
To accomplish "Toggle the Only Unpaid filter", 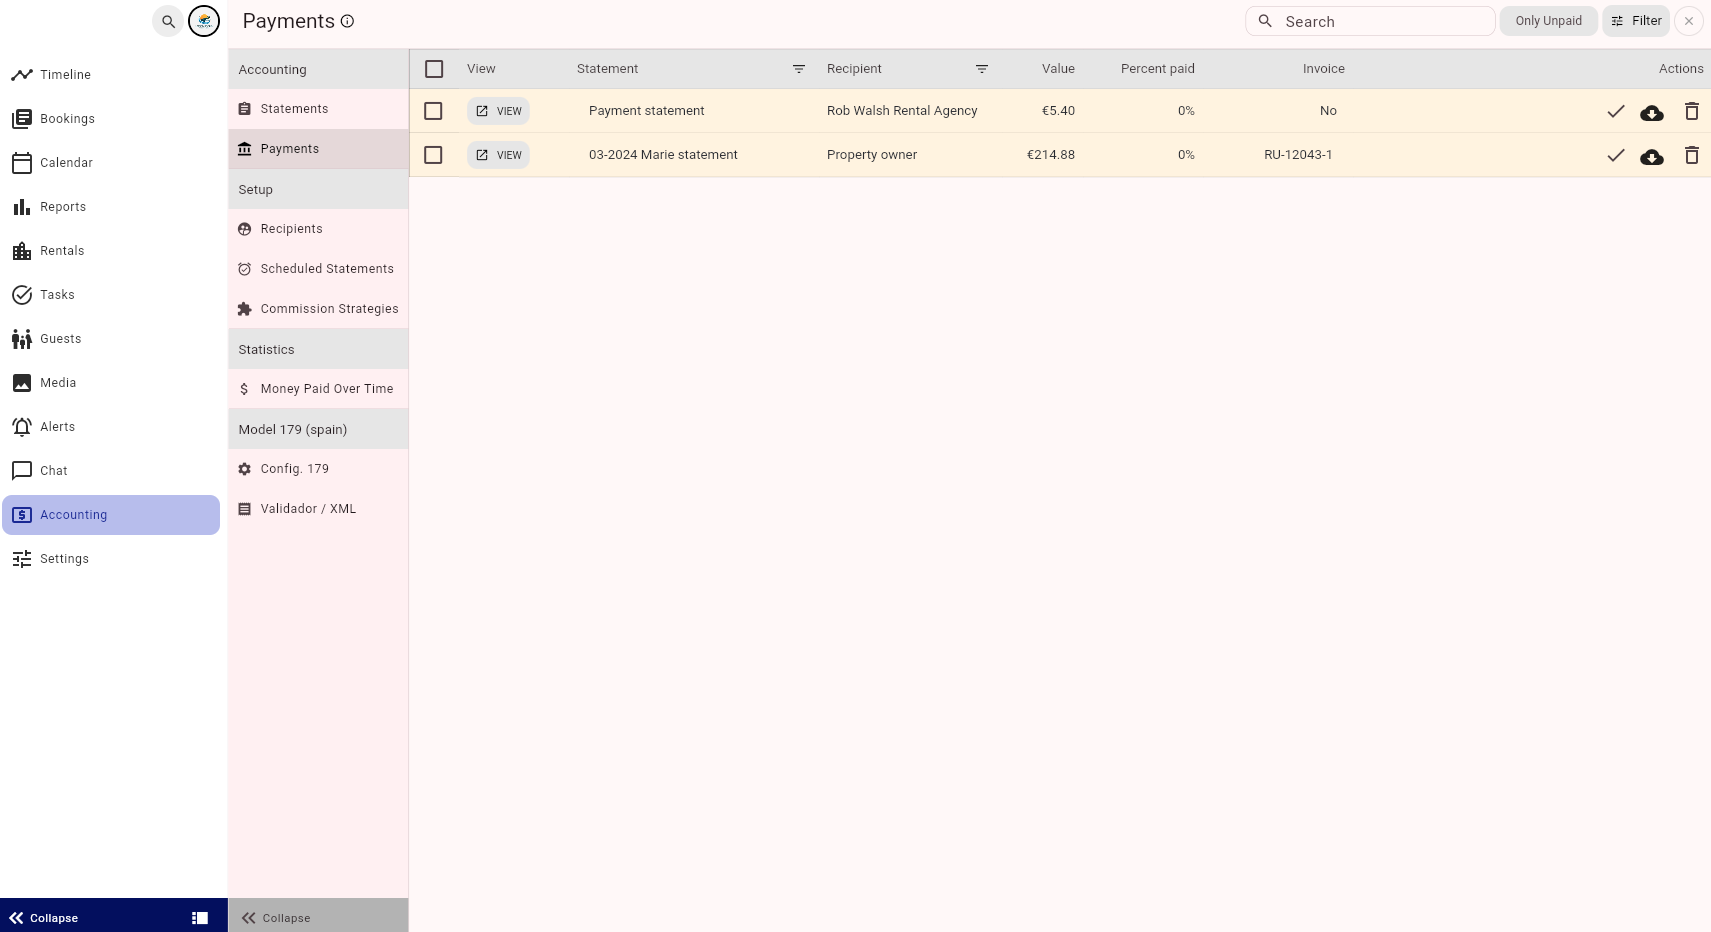I will [x=1548, y=21].
